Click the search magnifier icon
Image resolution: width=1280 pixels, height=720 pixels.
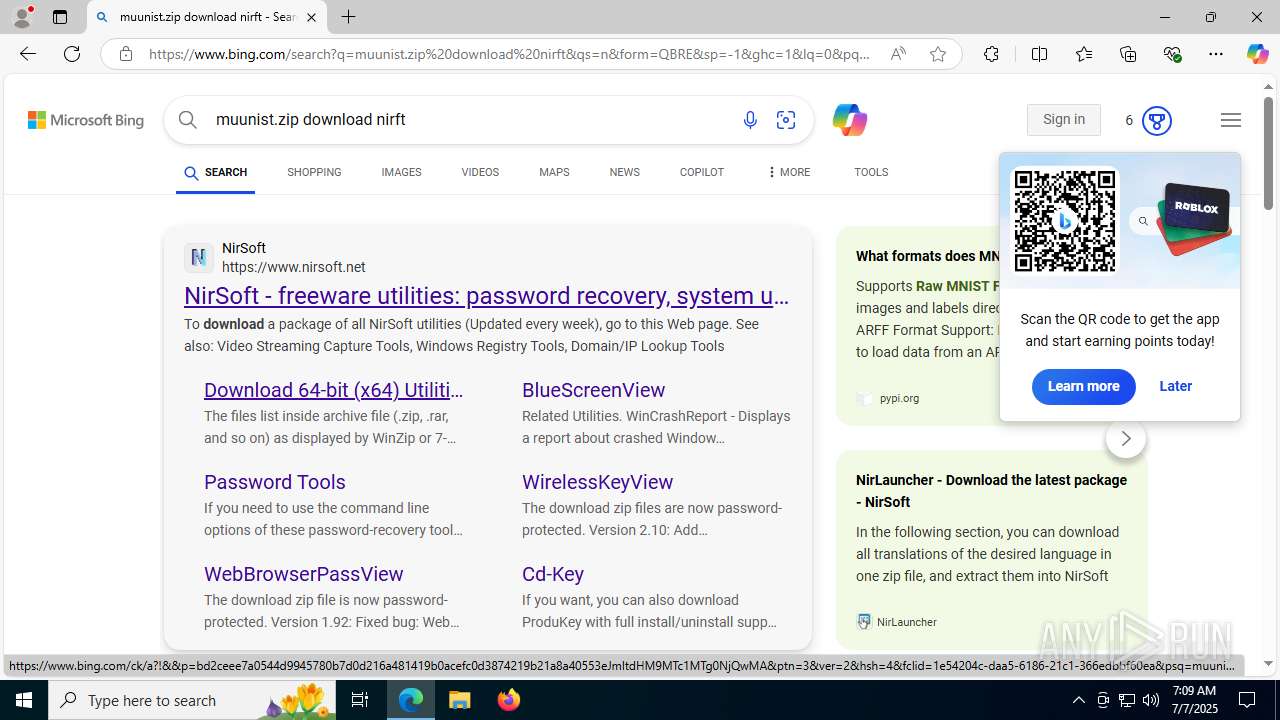(188, 120)
